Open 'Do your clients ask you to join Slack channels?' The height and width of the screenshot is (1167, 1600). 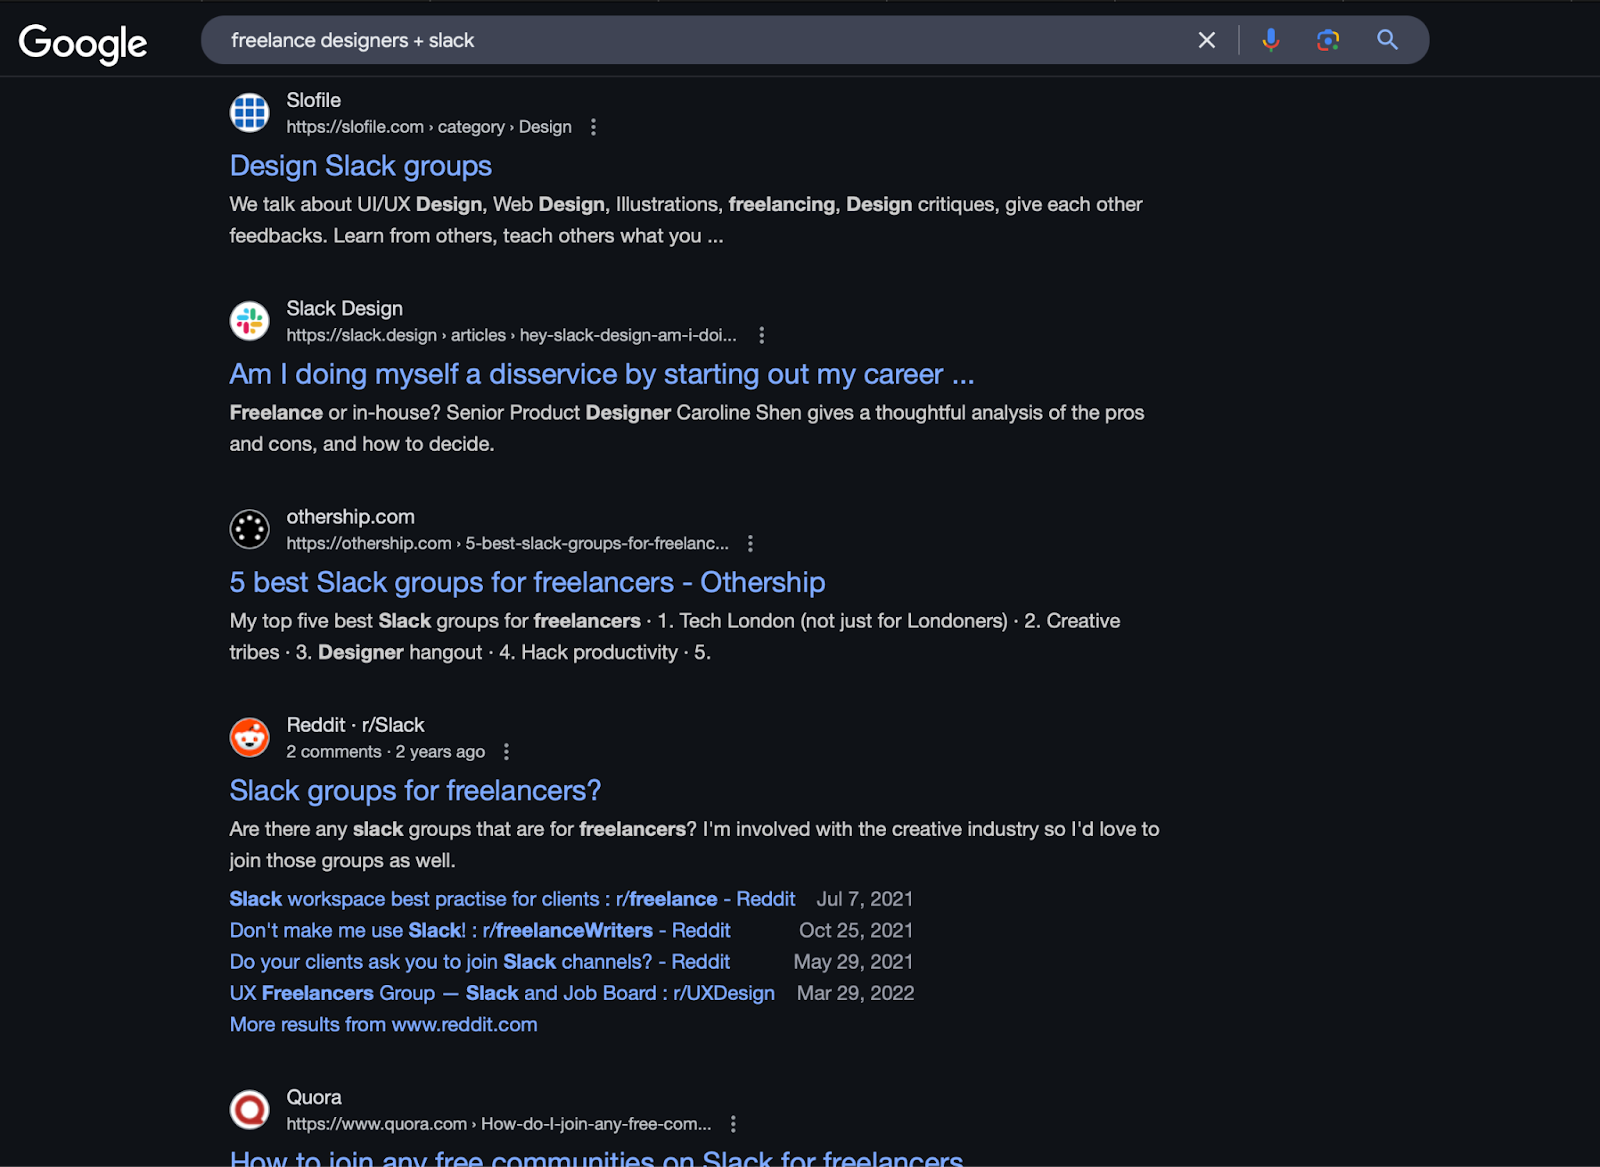[x=480, y=961]
